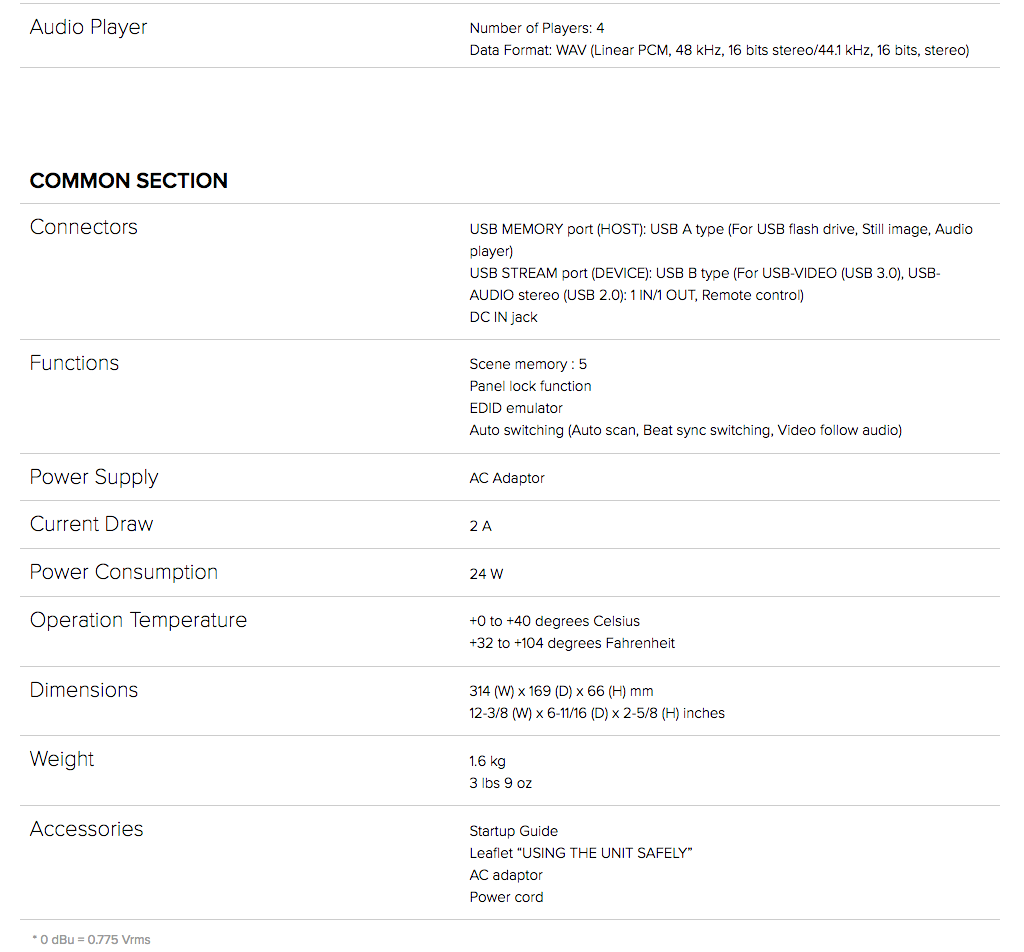Select the Audio Player row label
Viewport: 1024px width, 952px height.
(x=89, y=27)
